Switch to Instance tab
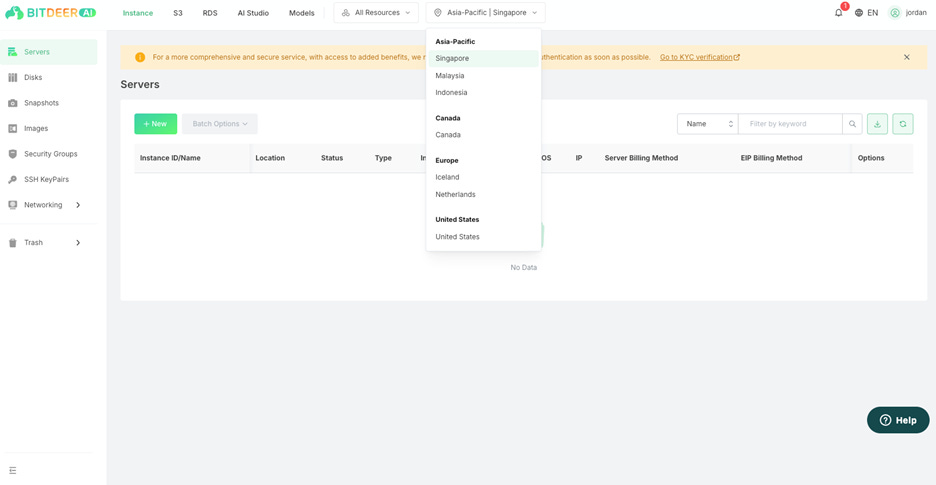 [138, 13]
